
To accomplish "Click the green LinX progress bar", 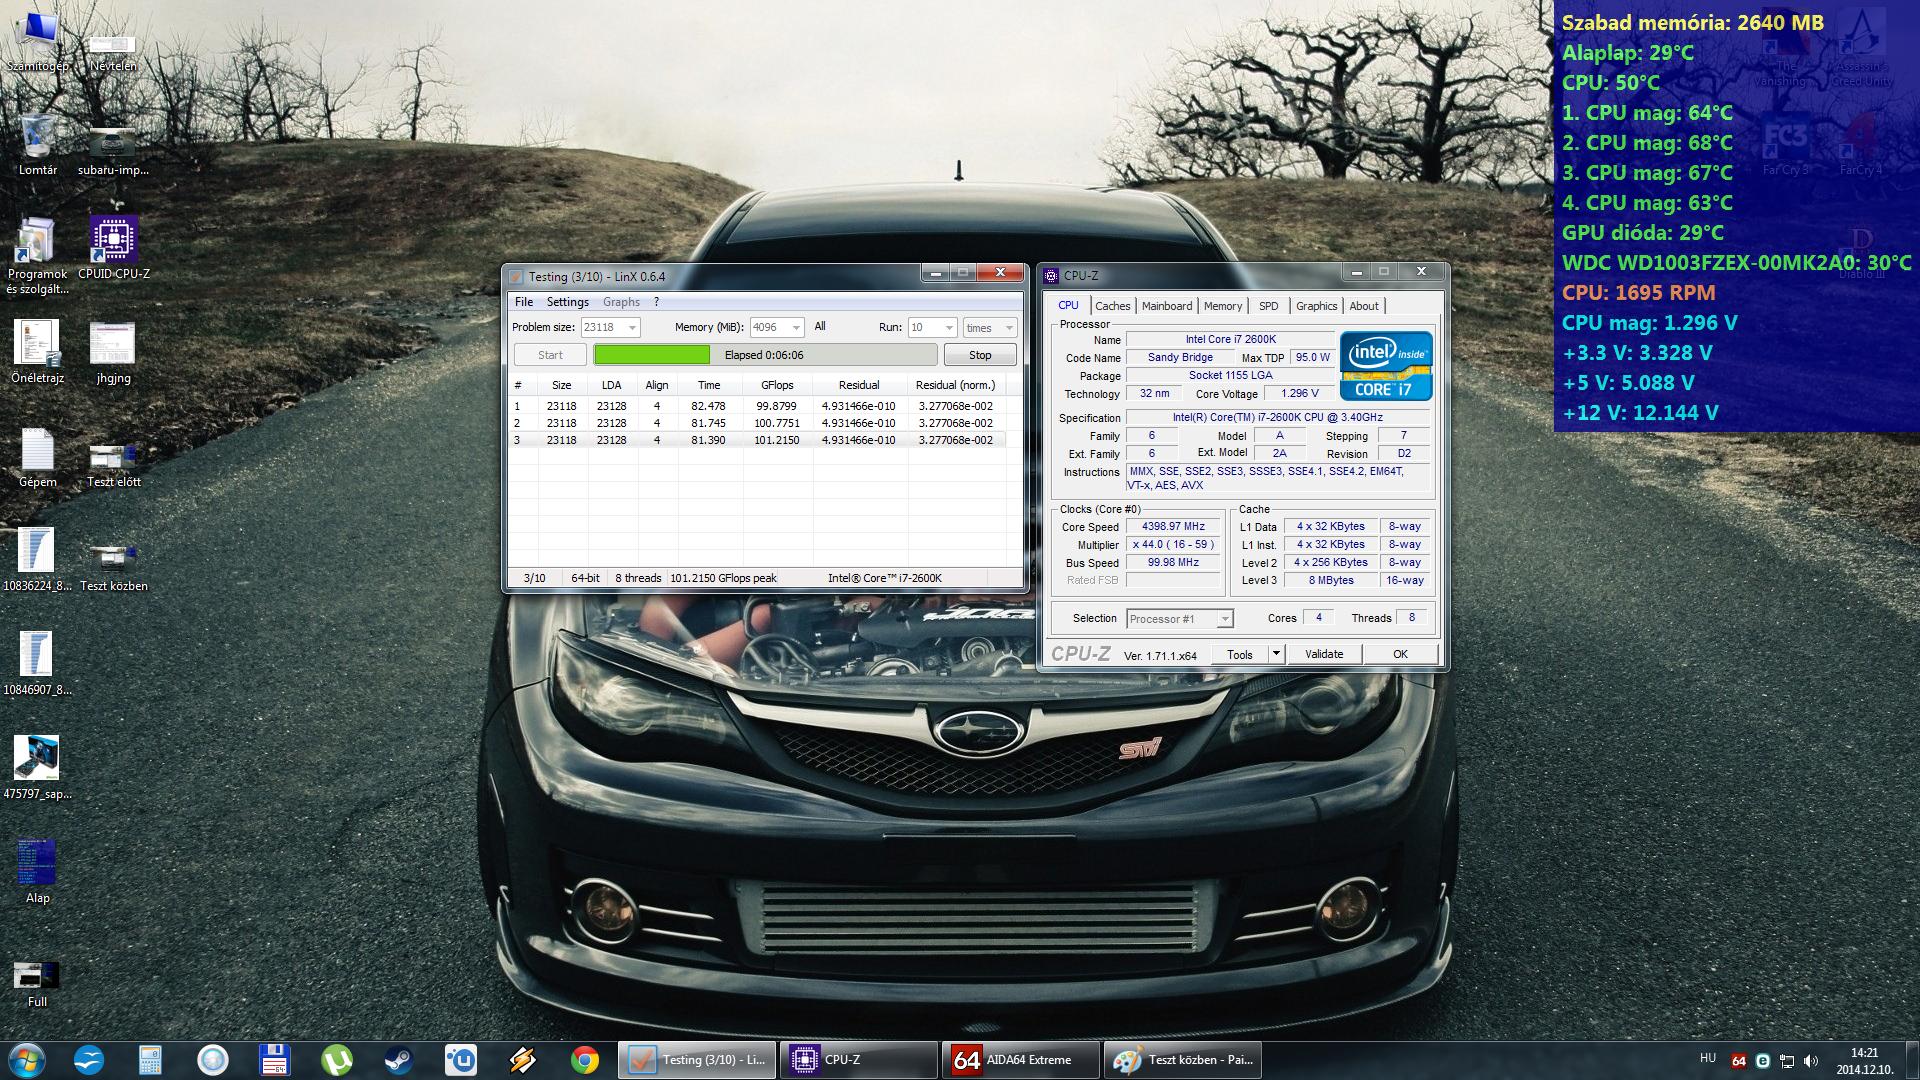I will coord(652,355).
